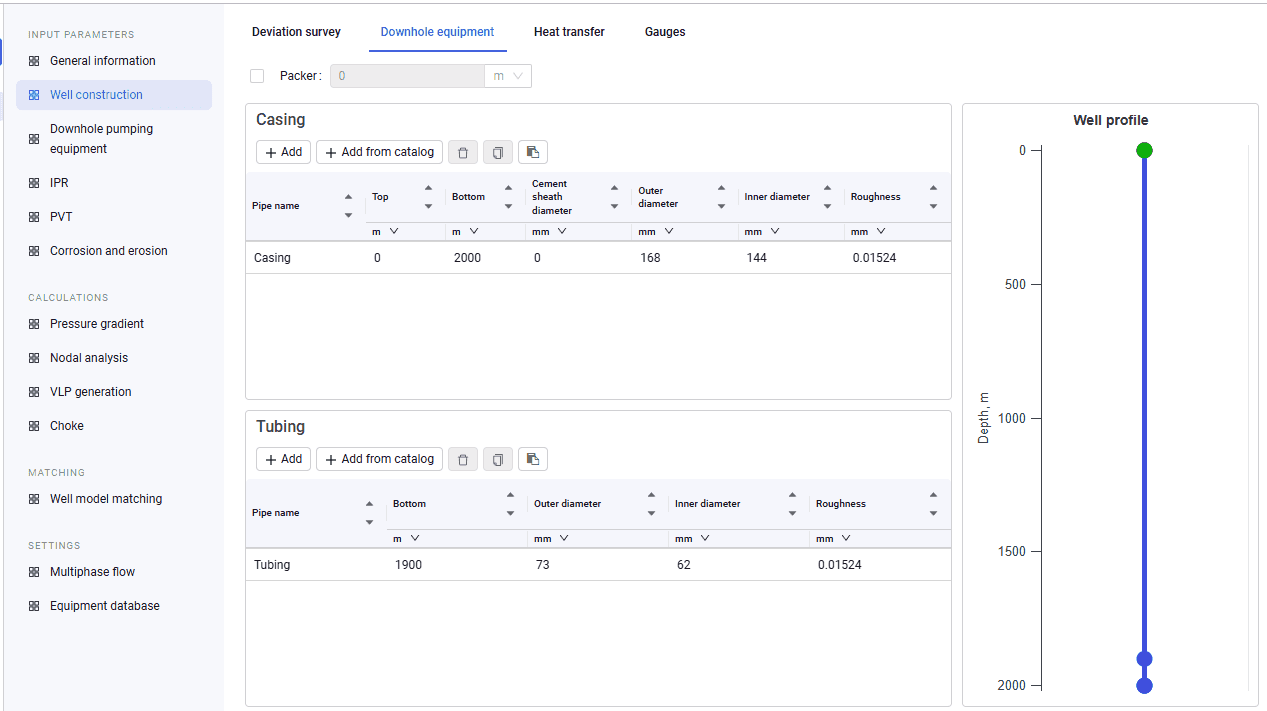Add a new row to Tubing table
This screenshot has height=711, width=1267.
pyautogui.click(x=283, y=459)
